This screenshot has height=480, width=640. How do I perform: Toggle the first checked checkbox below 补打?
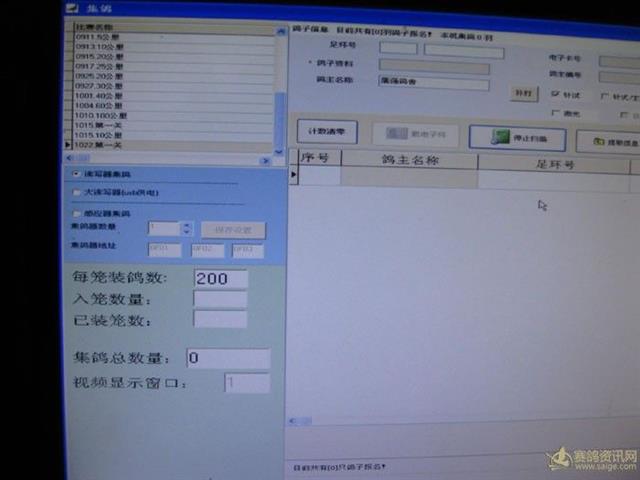tap(556, 95)
